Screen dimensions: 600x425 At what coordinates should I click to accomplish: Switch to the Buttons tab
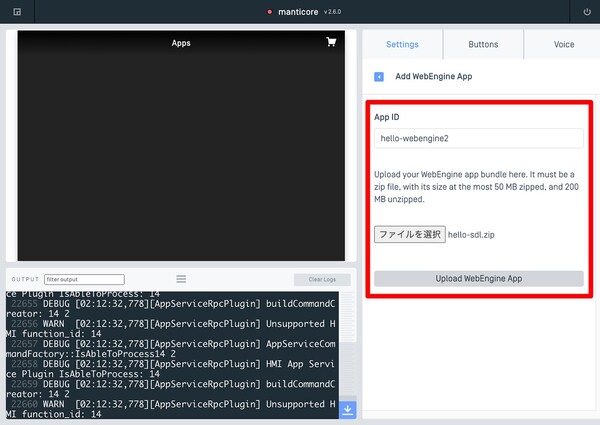point(483,44)
